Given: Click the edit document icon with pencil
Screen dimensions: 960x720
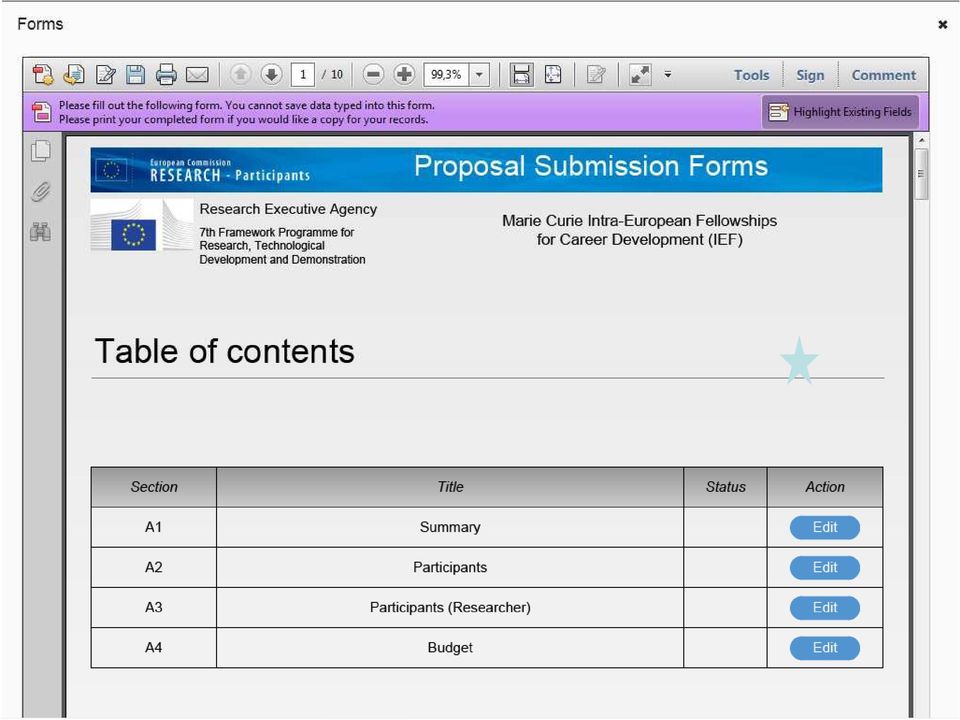Looking at the screenshot, I should (106, 75).
